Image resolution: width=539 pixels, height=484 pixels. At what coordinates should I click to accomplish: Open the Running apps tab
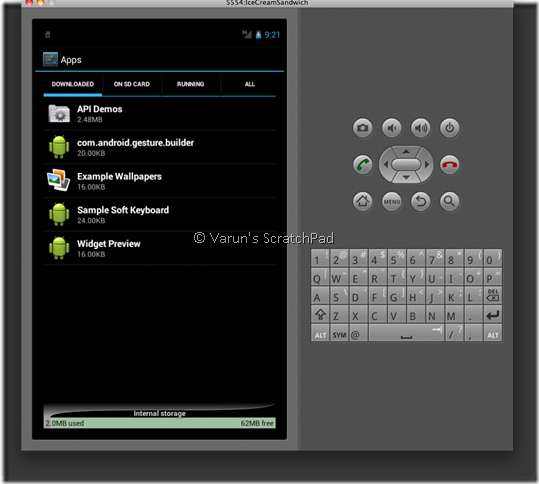coord(190,84)
